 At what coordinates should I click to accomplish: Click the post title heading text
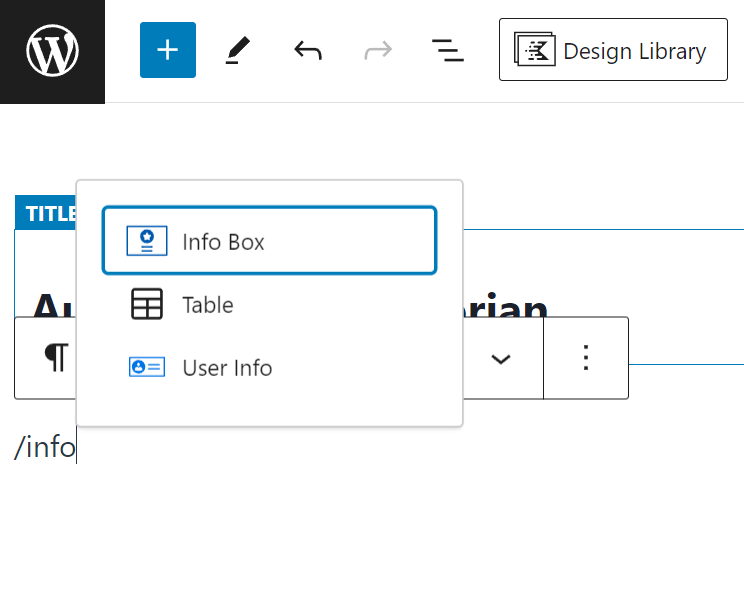[510, 305]
